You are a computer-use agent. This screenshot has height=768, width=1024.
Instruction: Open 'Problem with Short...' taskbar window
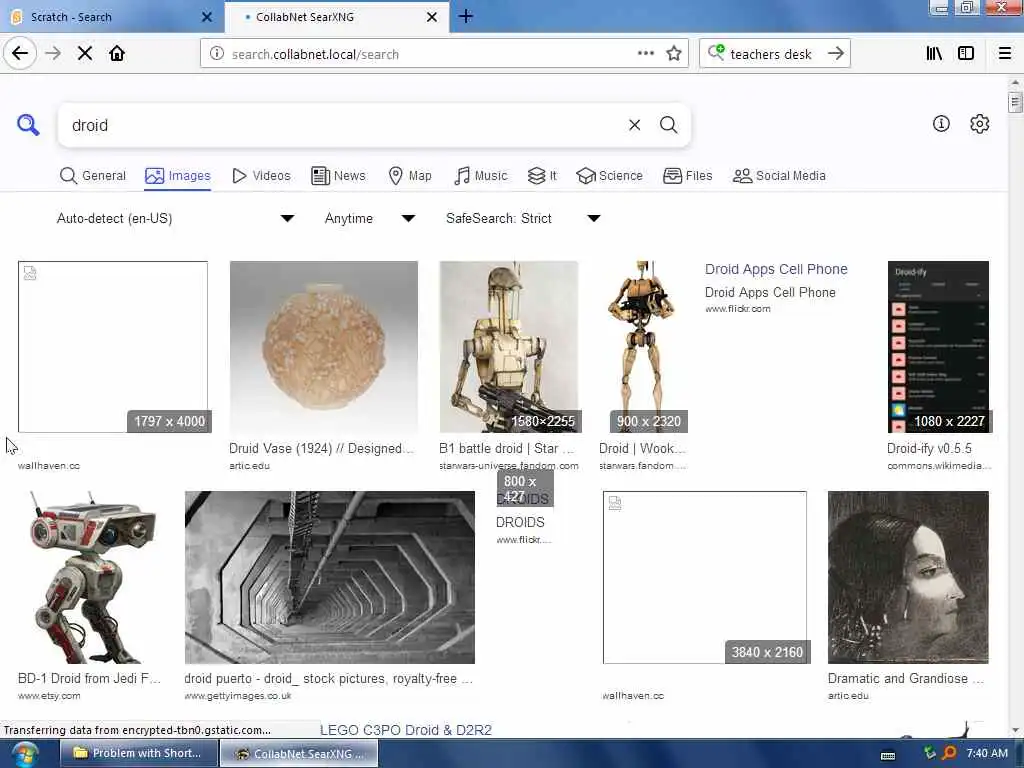click(137, 753)
